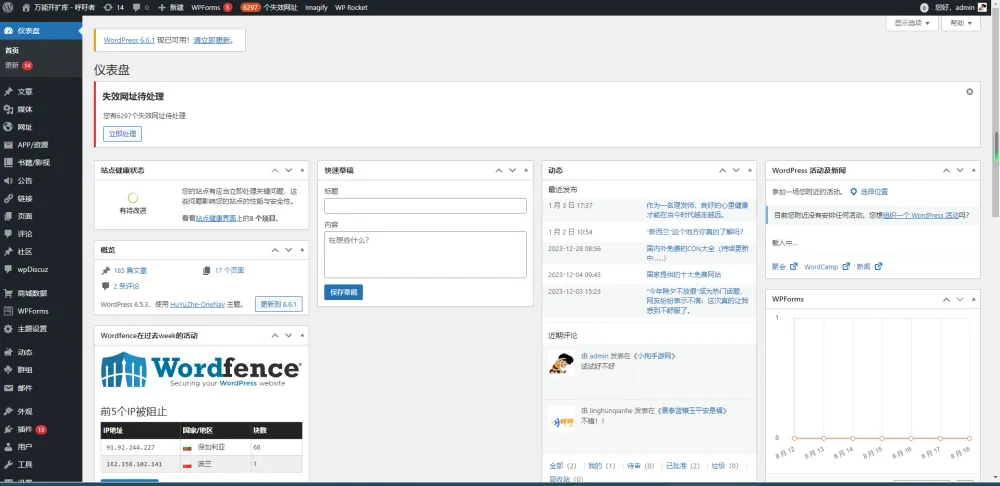
Task: Toggle the WPForms widget panel
Action: (x=973, y=298)
